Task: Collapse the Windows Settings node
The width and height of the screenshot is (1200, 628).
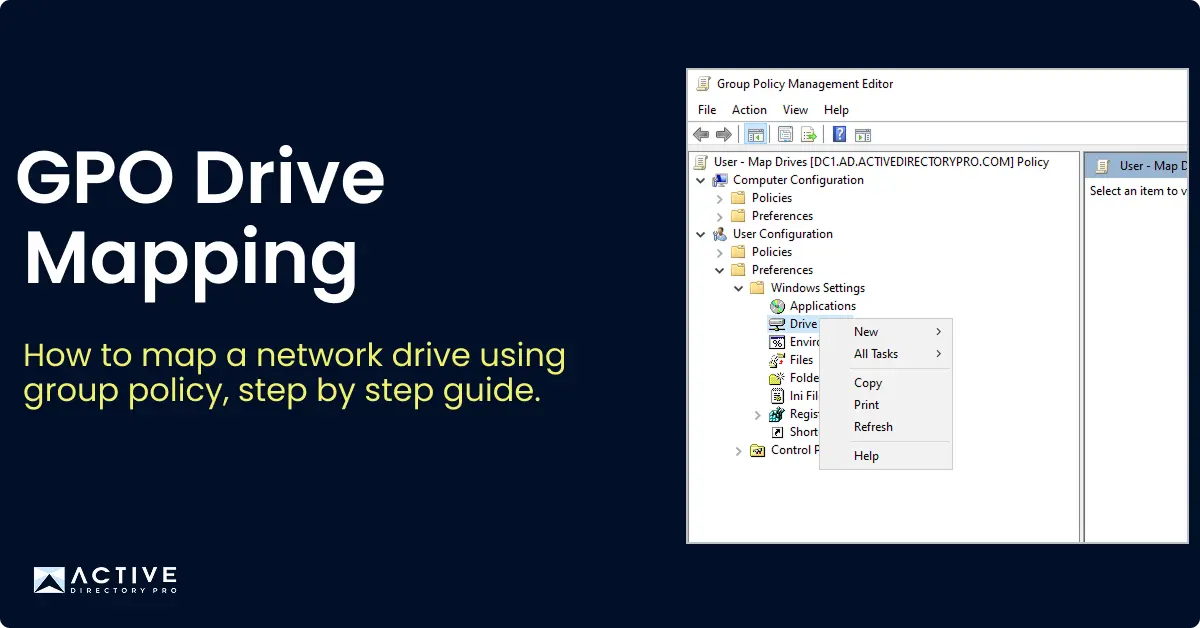Action: coord(739,288)
